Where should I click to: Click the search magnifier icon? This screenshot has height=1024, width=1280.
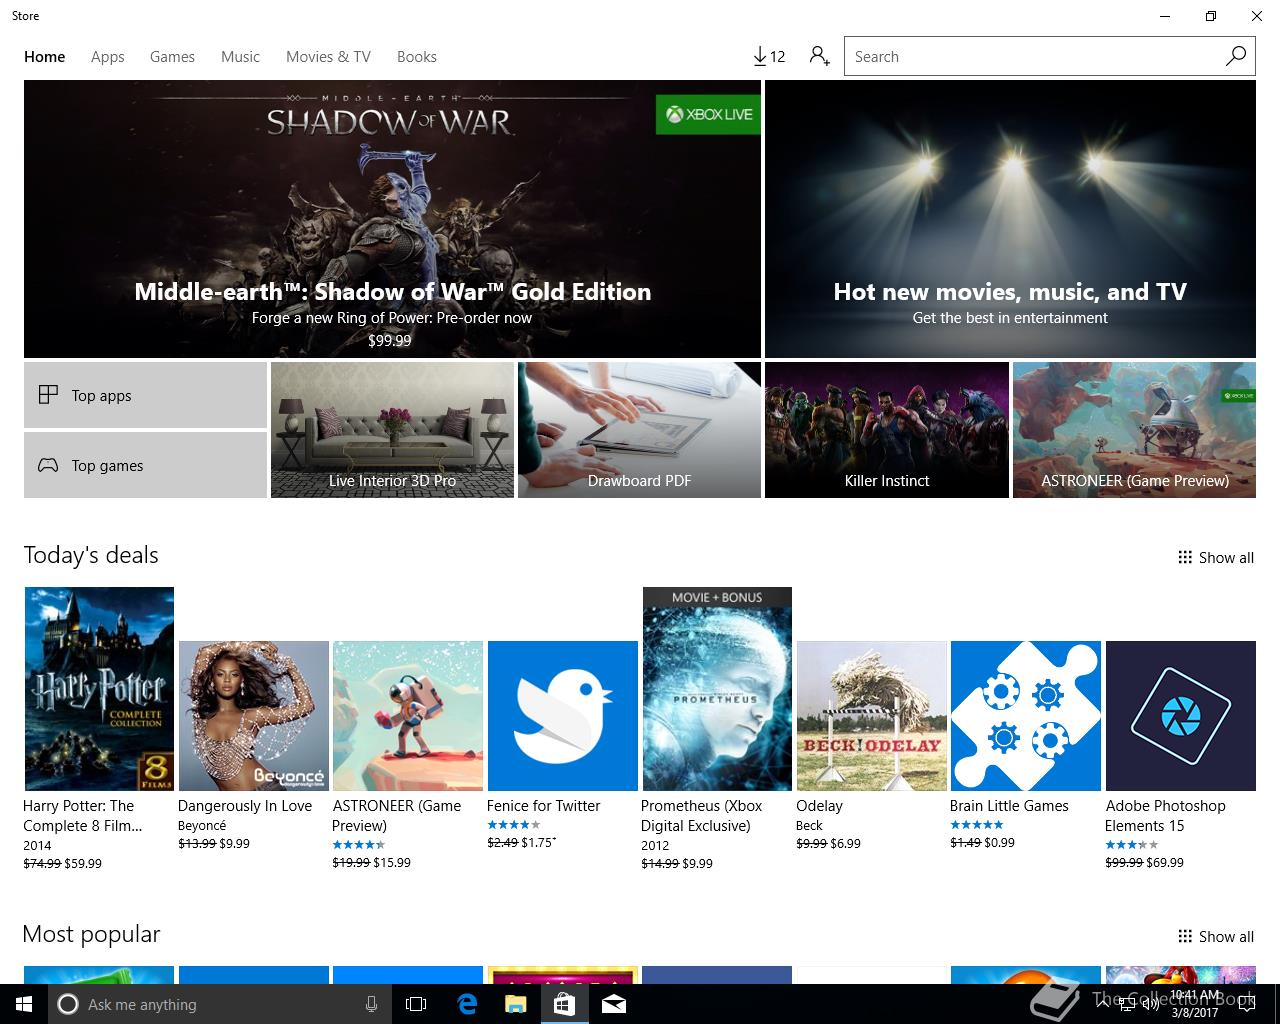pyautogui.click(x=1236, y=56)
